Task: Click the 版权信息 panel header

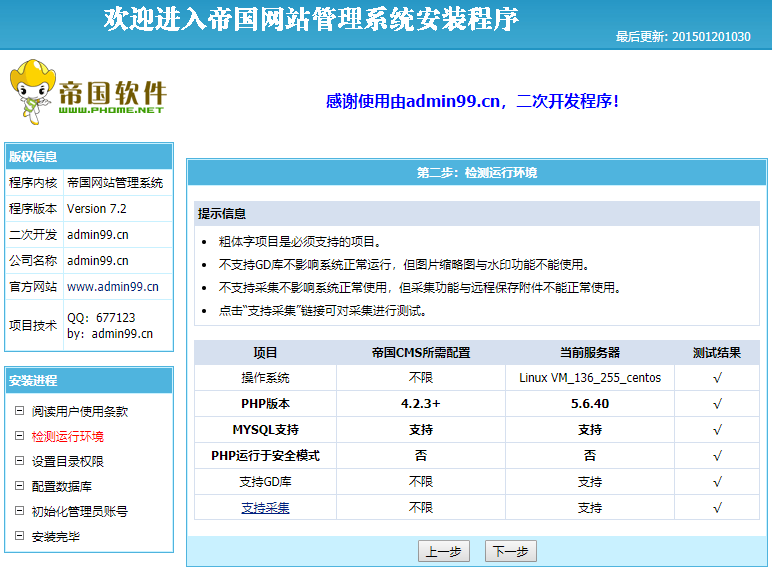Action: coord(89,157)
